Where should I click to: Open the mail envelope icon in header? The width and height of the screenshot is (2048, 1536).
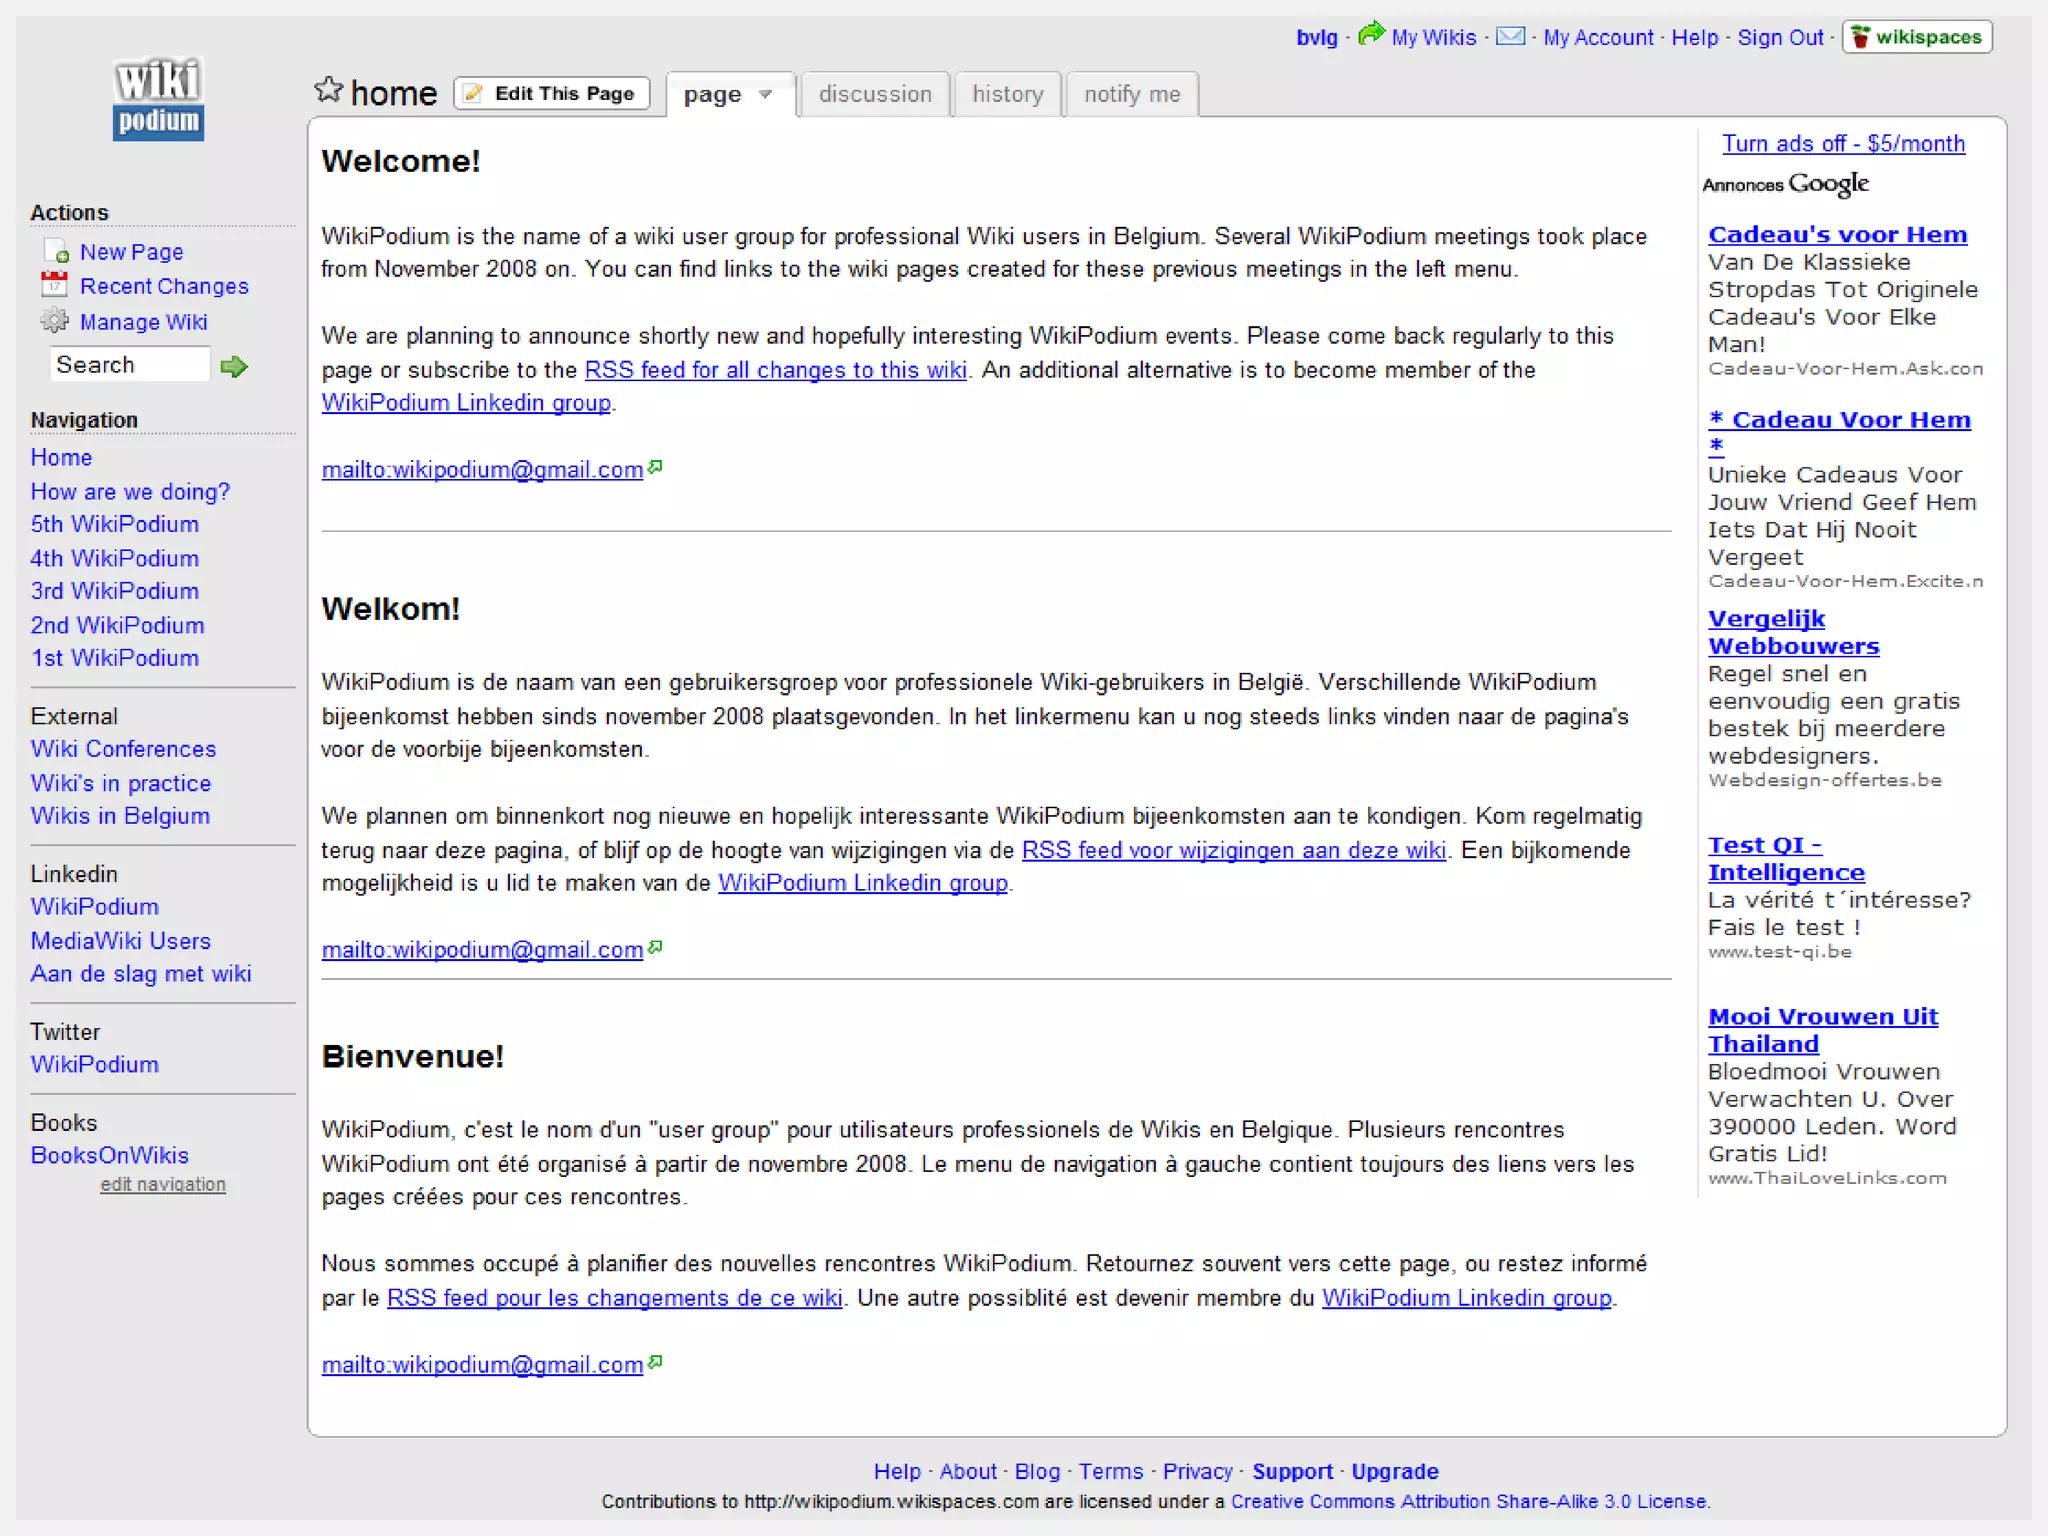[x=1510, y=37]
